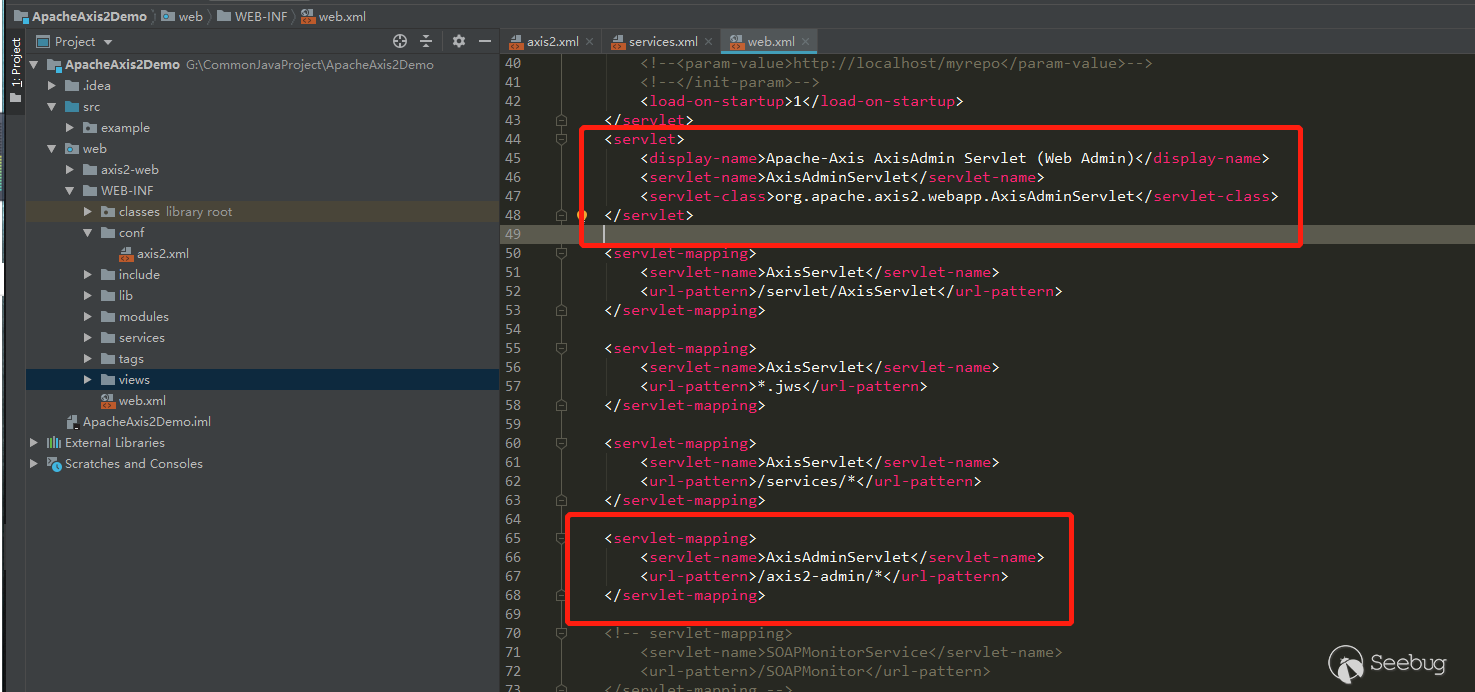Select opened file in Project view

pos(399,41)
